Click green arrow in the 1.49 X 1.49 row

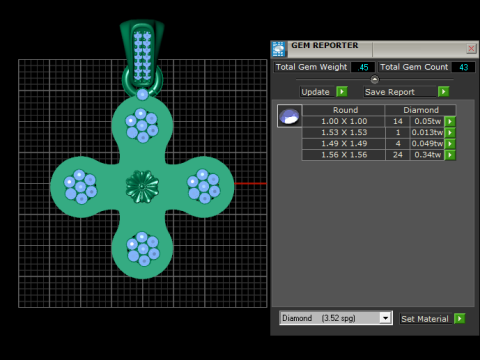450,144
